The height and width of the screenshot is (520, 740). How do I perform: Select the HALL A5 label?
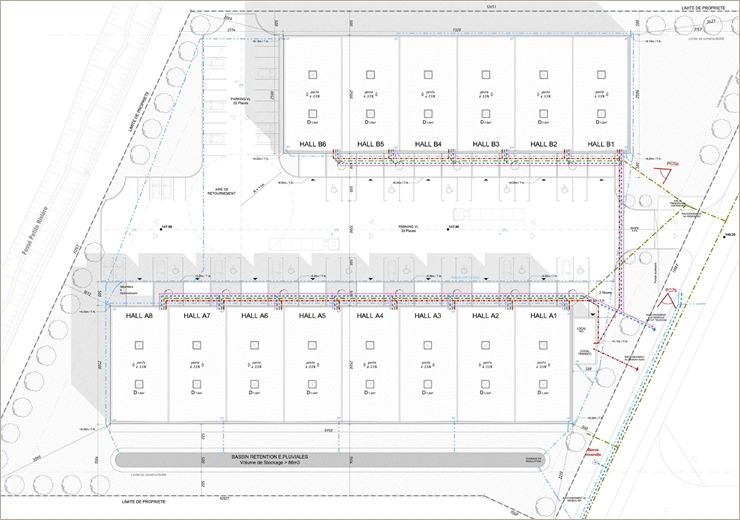point(312,316)
